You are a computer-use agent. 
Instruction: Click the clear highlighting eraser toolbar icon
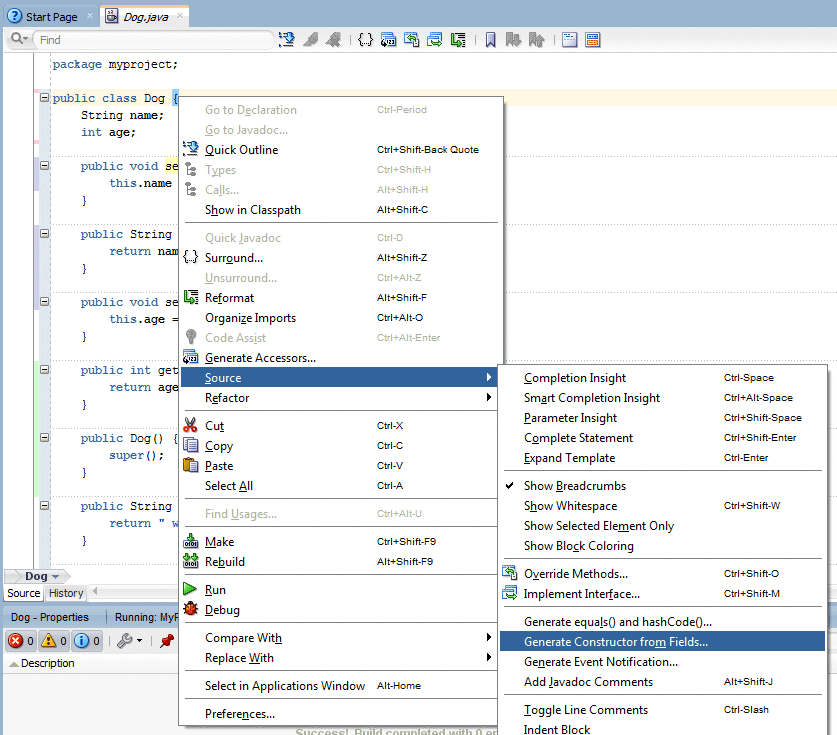point(310,39)
